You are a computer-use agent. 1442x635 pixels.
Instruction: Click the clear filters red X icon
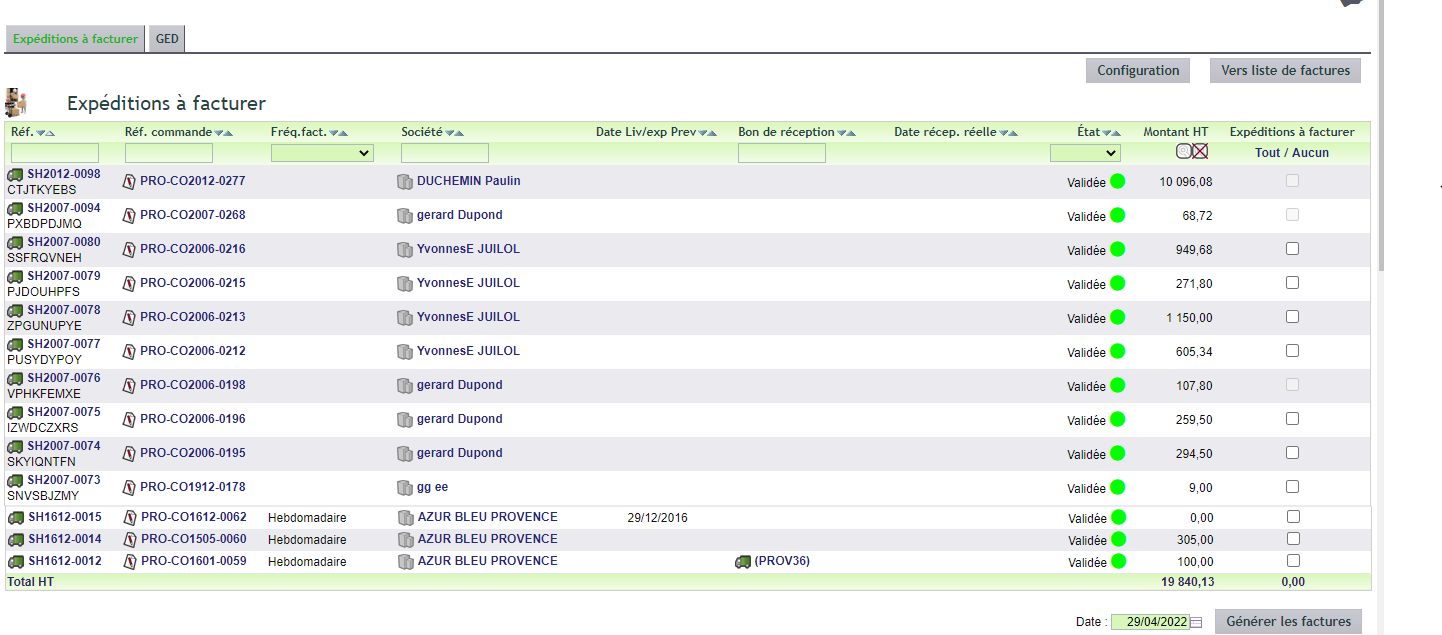click(1200, 152)
